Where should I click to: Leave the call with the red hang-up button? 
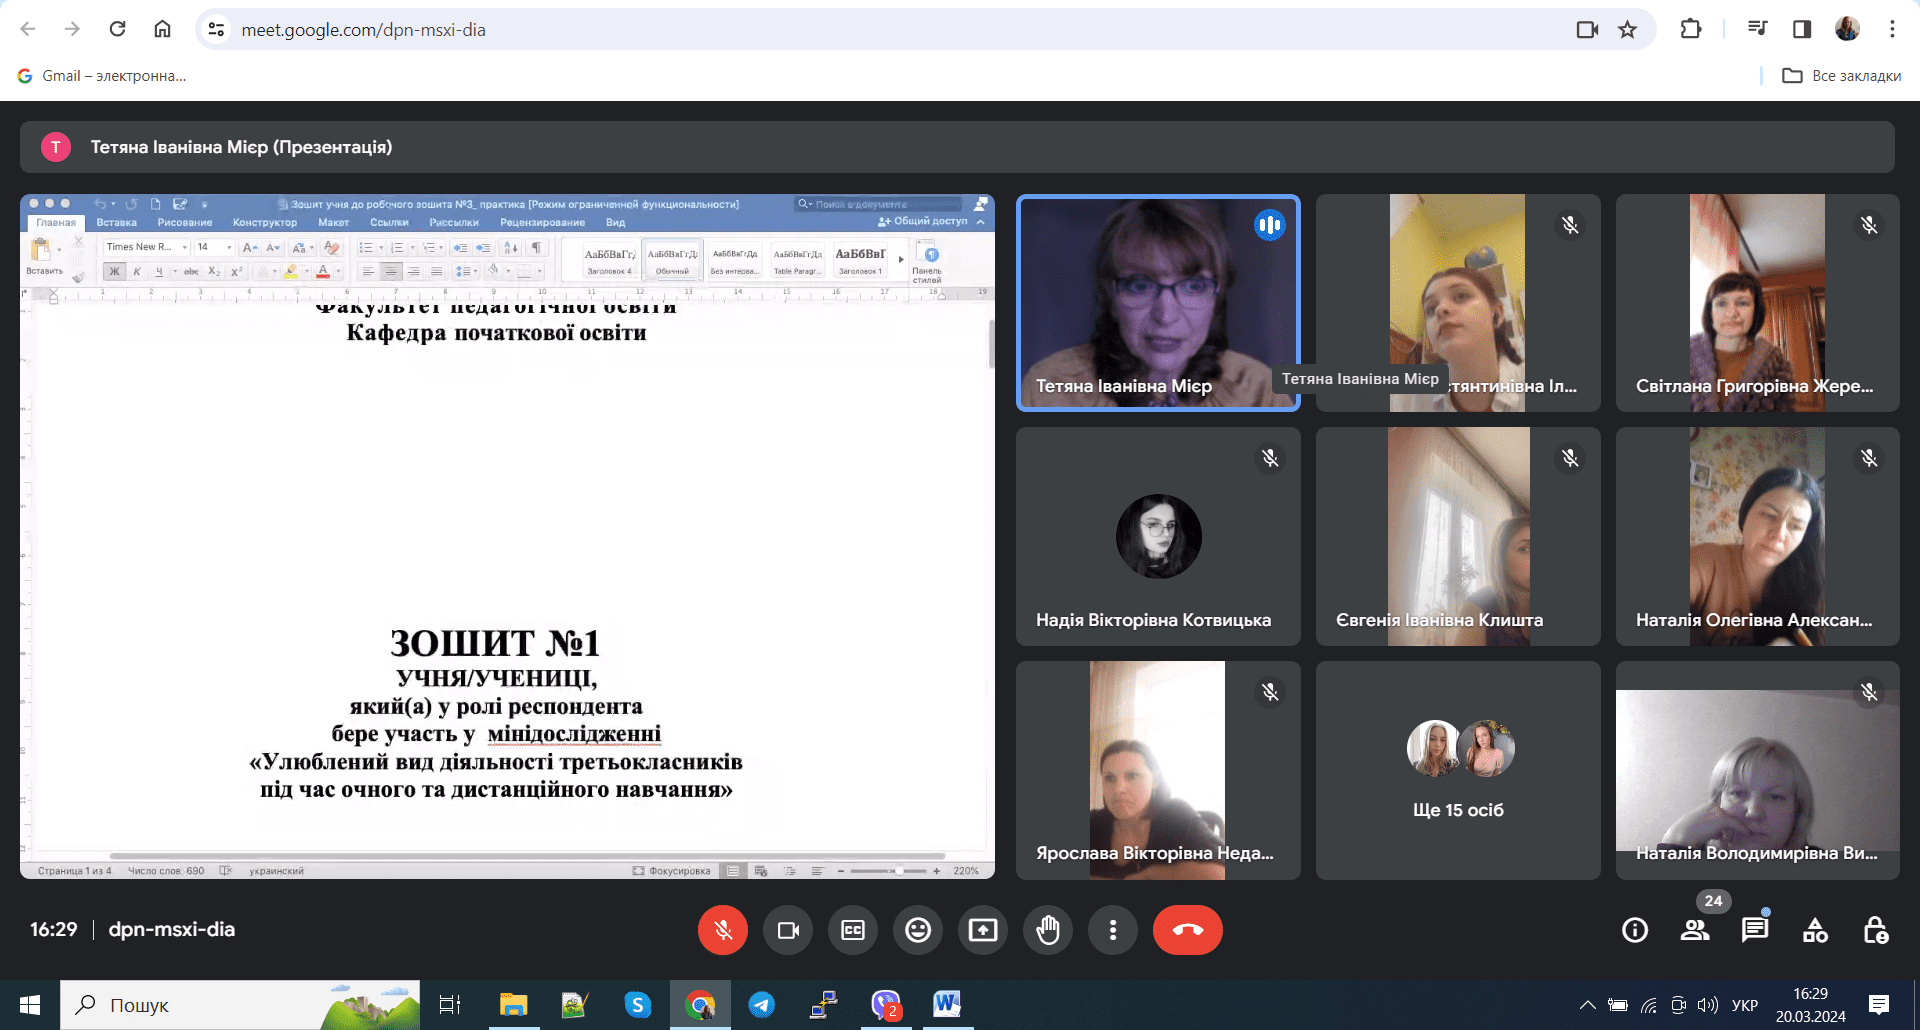tap(1187, 930)
